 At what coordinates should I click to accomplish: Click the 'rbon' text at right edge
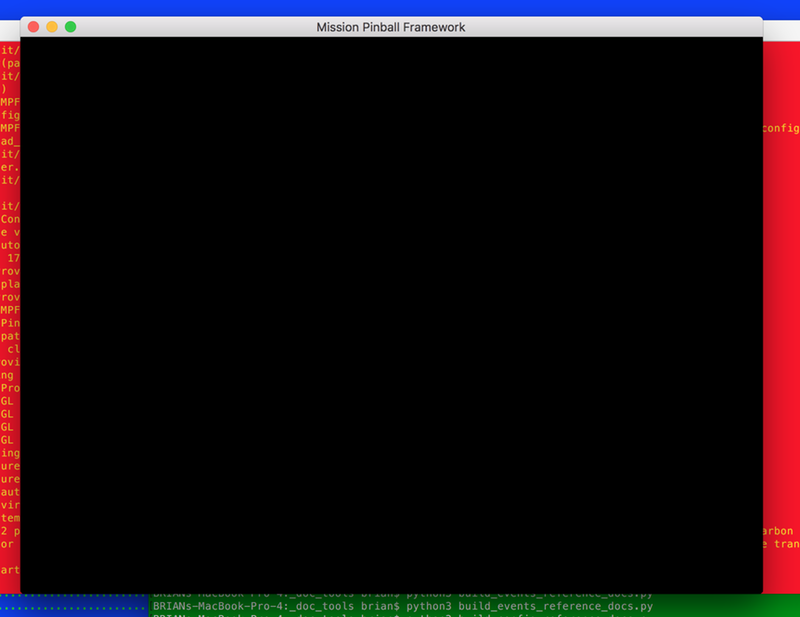coord(781,531)
